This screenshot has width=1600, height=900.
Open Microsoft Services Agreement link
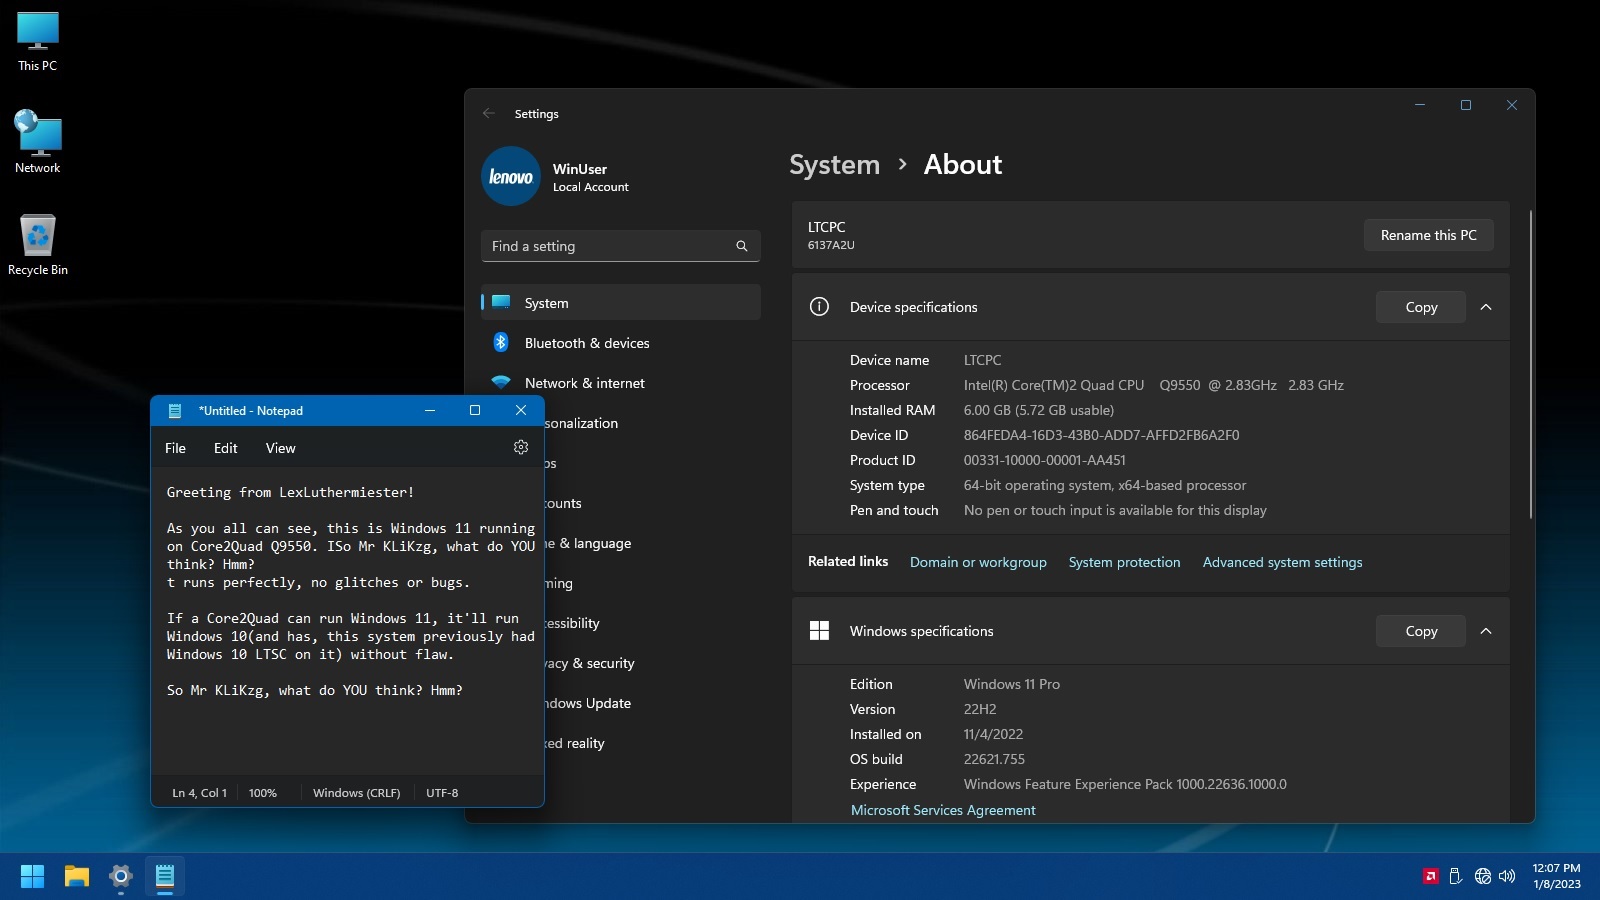click(x=943, y=810)
